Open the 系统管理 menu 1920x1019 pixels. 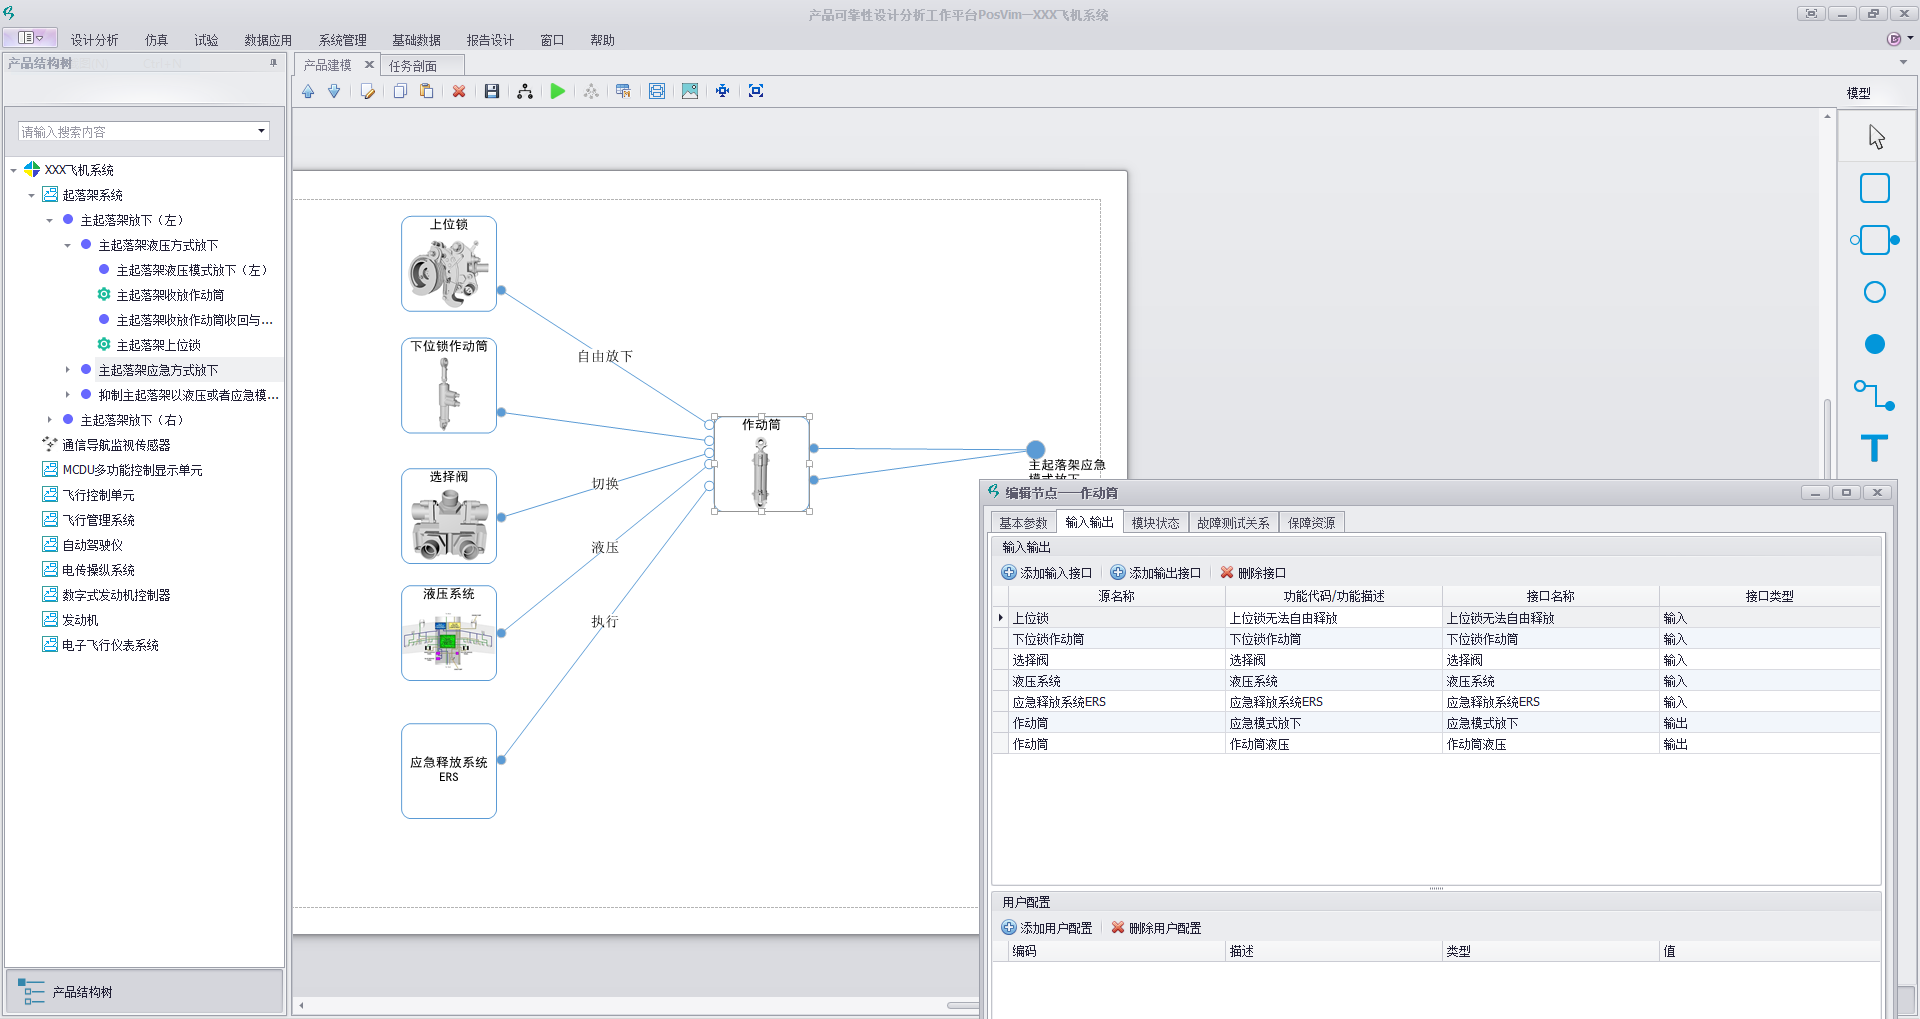342,40
